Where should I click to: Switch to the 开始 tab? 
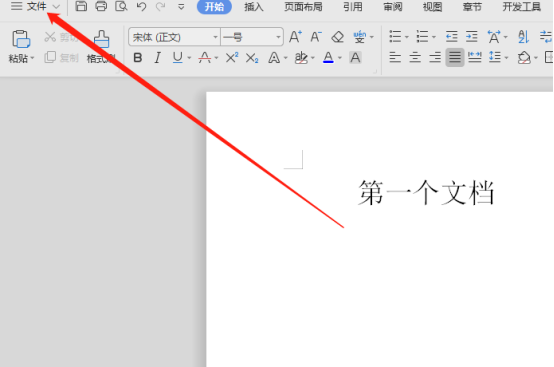click(x=214, y=7)
